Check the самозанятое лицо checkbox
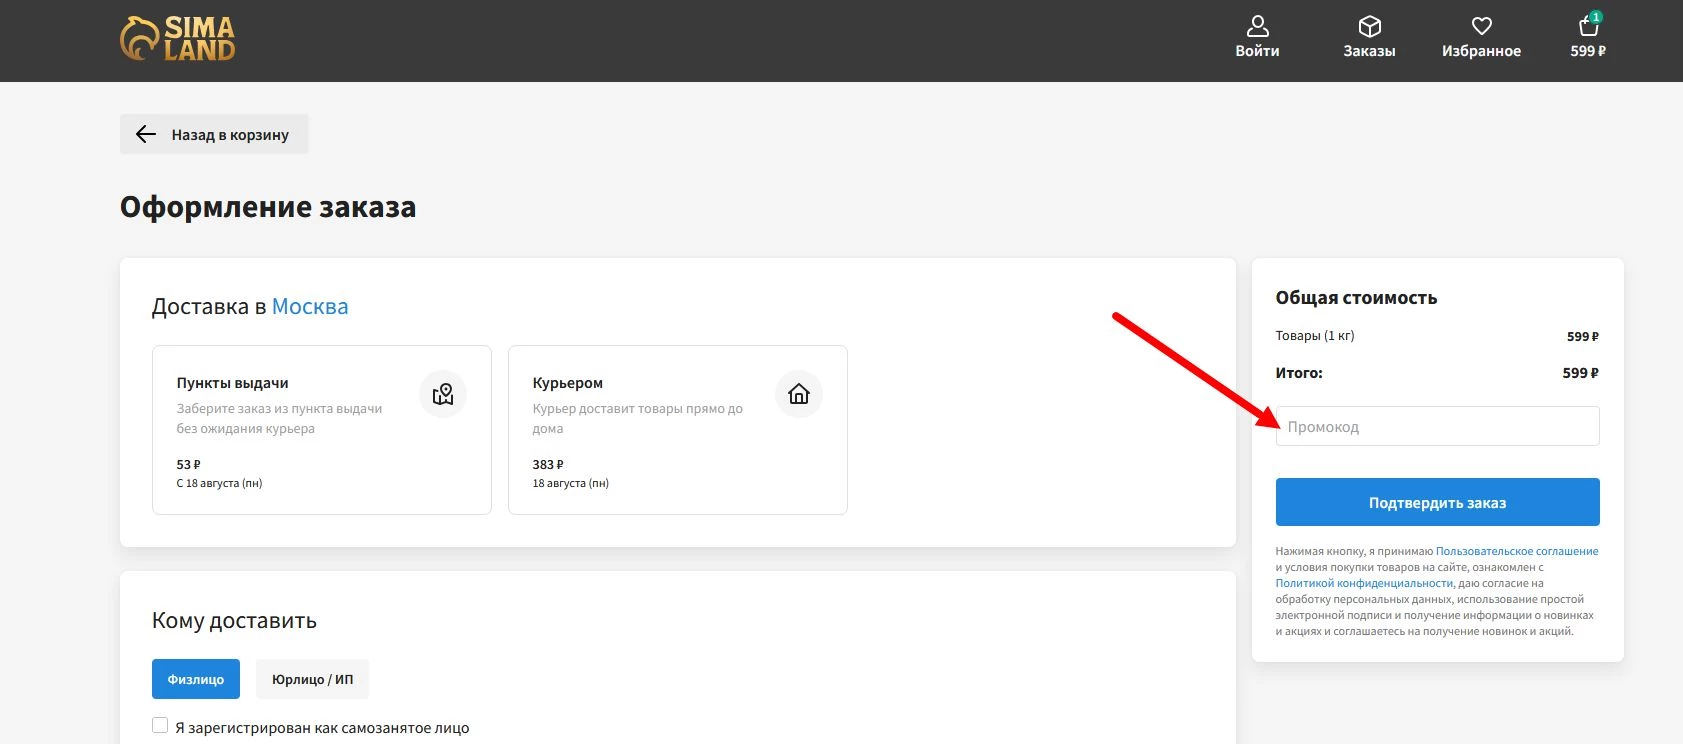1683x744 pixels. (160, 726)
